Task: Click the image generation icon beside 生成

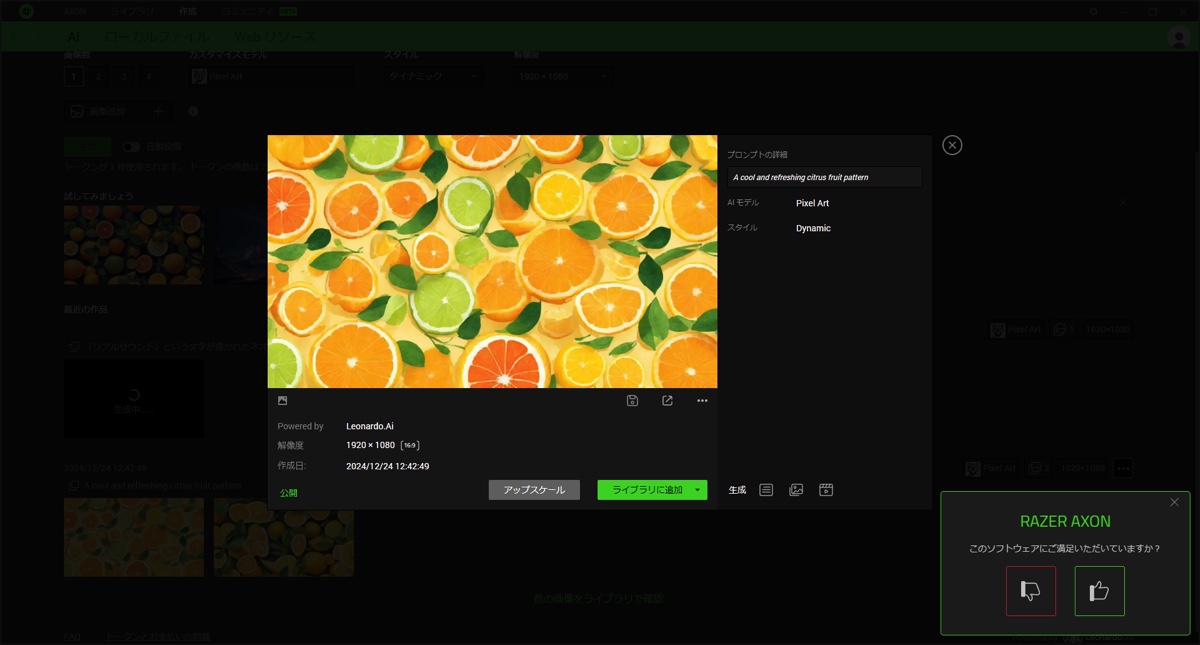Action: pos(796,490)
